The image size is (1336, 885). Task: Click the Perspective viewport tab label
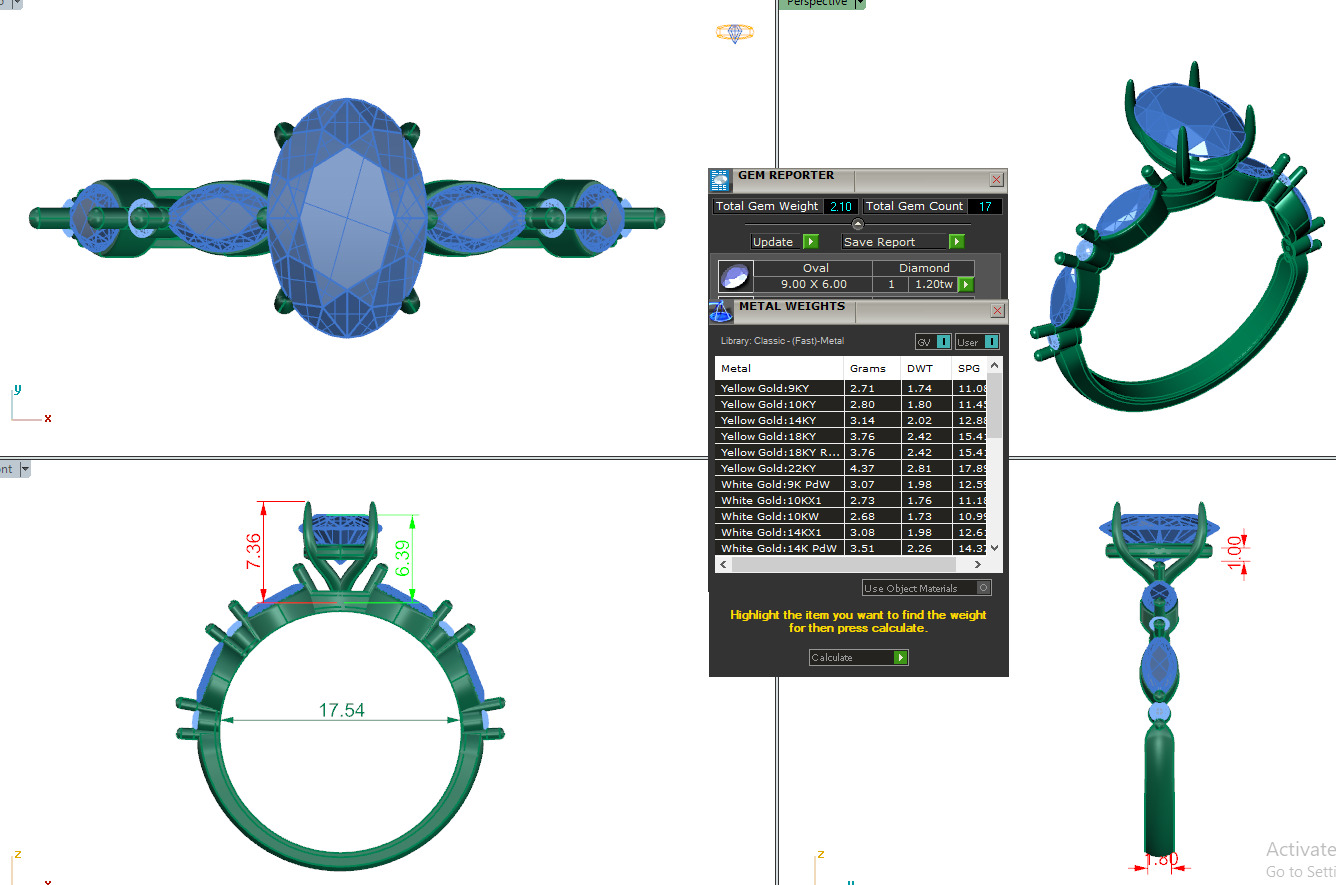[815, 4]
